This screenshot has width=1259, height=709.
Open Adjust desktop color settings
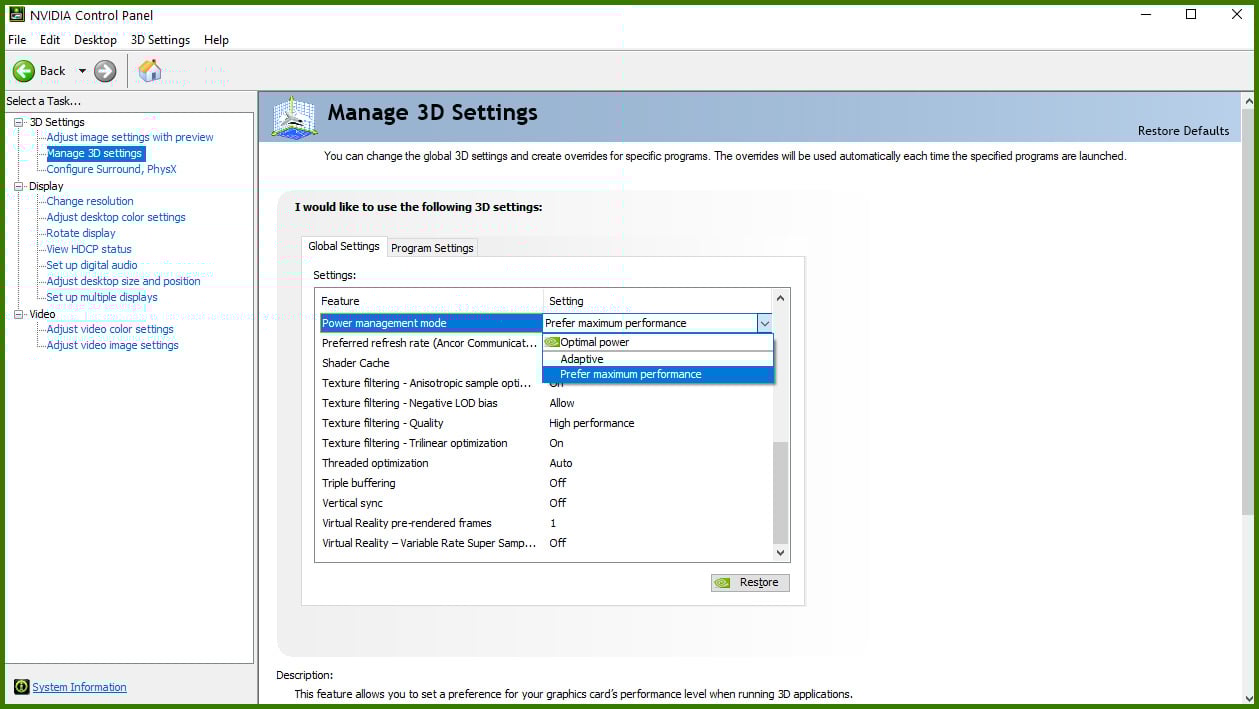pyautogui.click(x=116, y=217)
